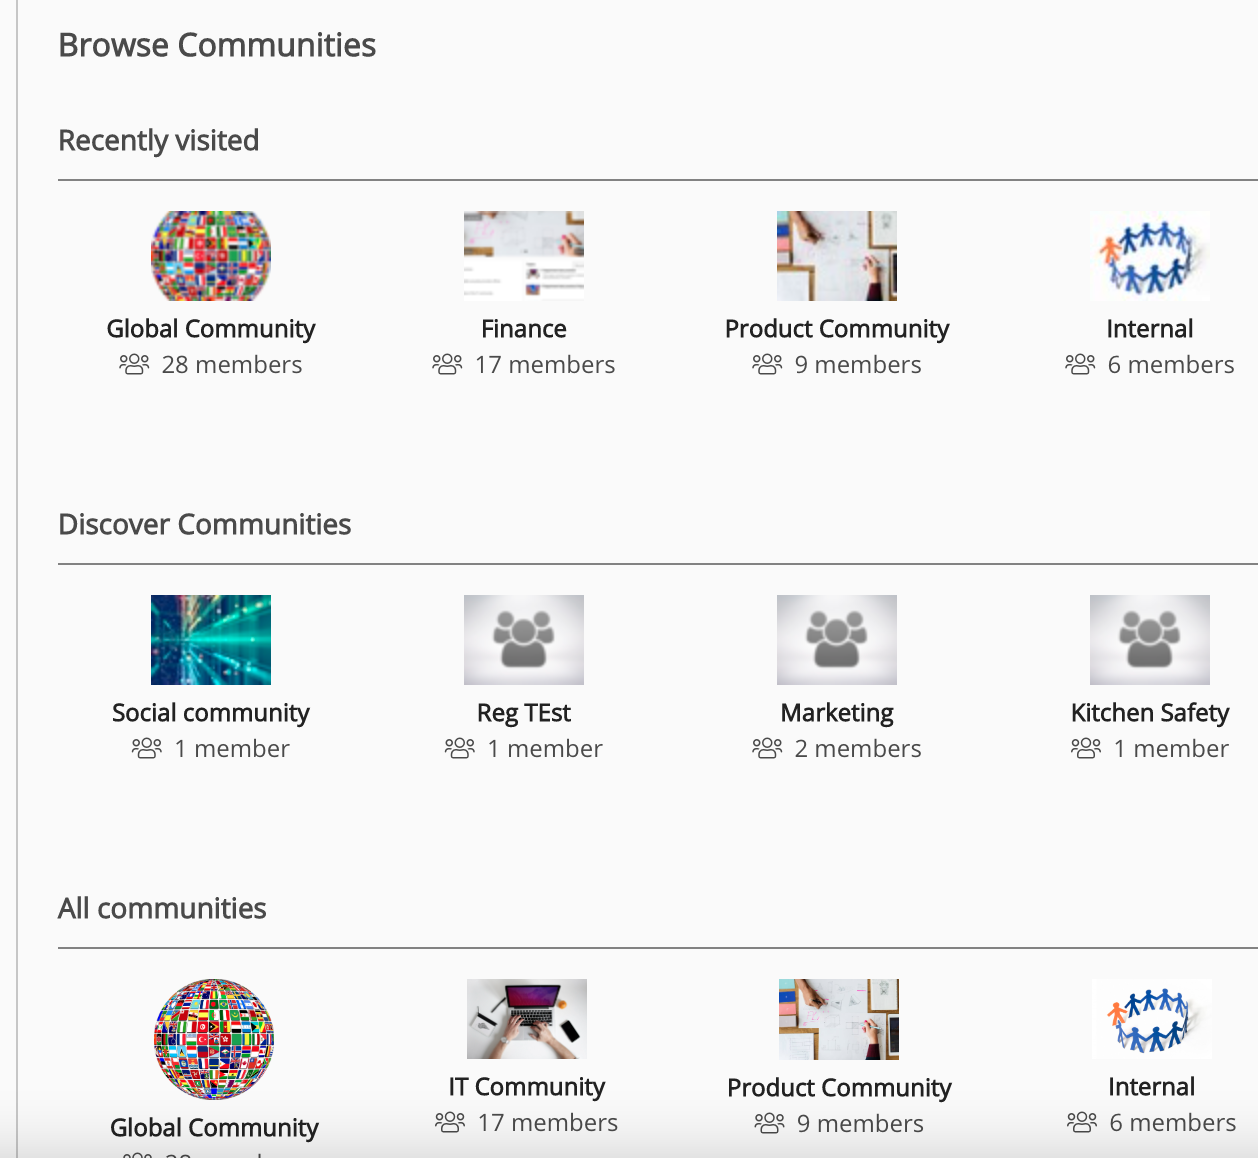Image resolution: width=1258 pixels, height=1158 pixels.
Task: Open the IT Community laptop thumbnail
Action: [x=527, y=1019]
